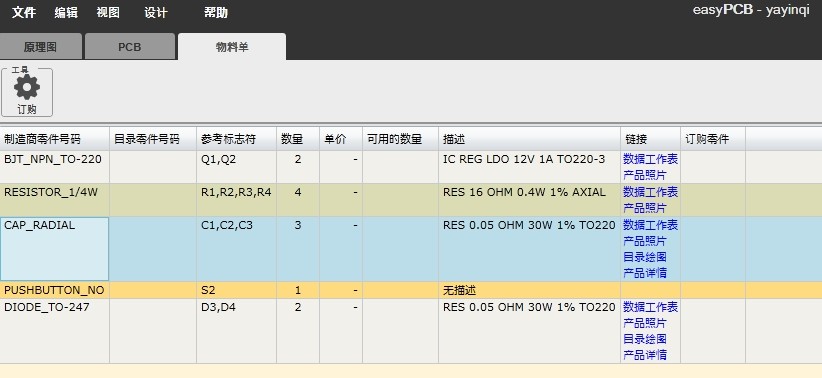Open the 视图 menu
822x378 pixels.
pos(108,13)
